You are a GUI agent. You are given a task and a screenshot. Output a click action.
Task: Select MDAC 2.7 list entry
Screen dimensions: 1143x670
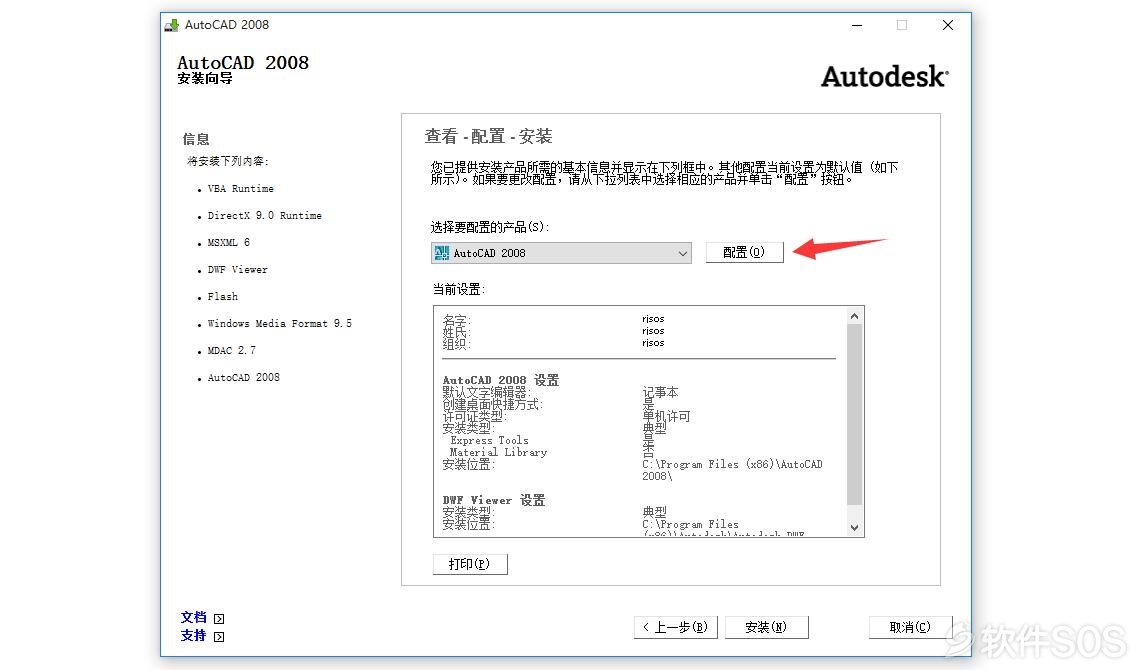pos(232,351)
